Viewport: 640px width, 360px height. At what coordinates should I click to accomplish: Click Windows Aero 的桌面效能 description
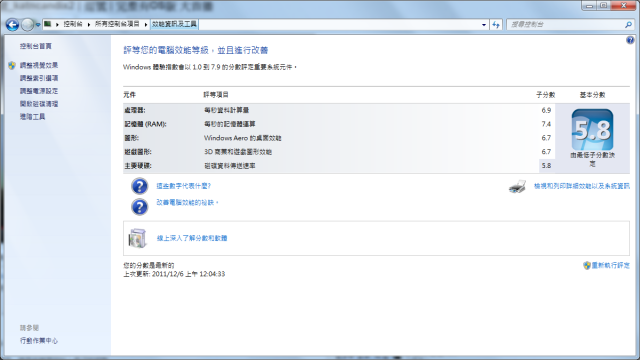tap(242, 138)
